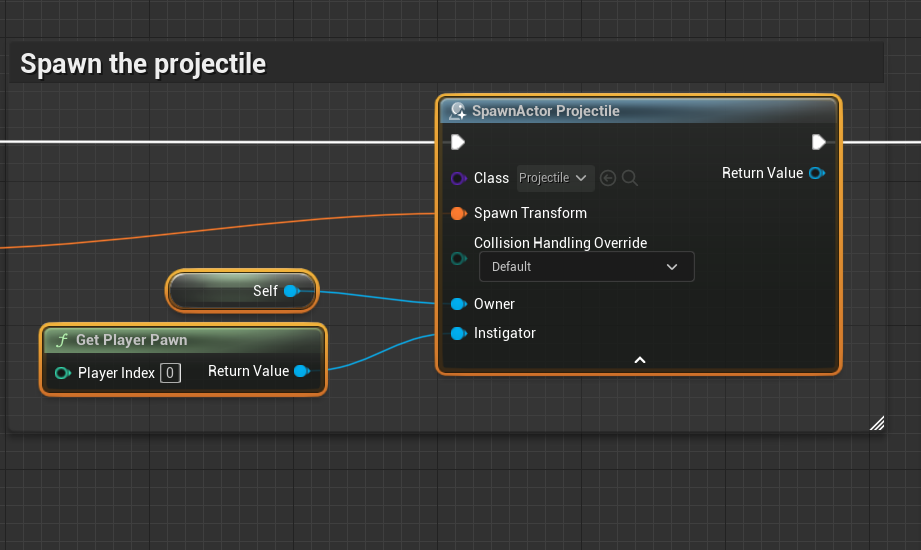Click the purple Class input pin
This screenshot has width=921, height=550.
458,178
